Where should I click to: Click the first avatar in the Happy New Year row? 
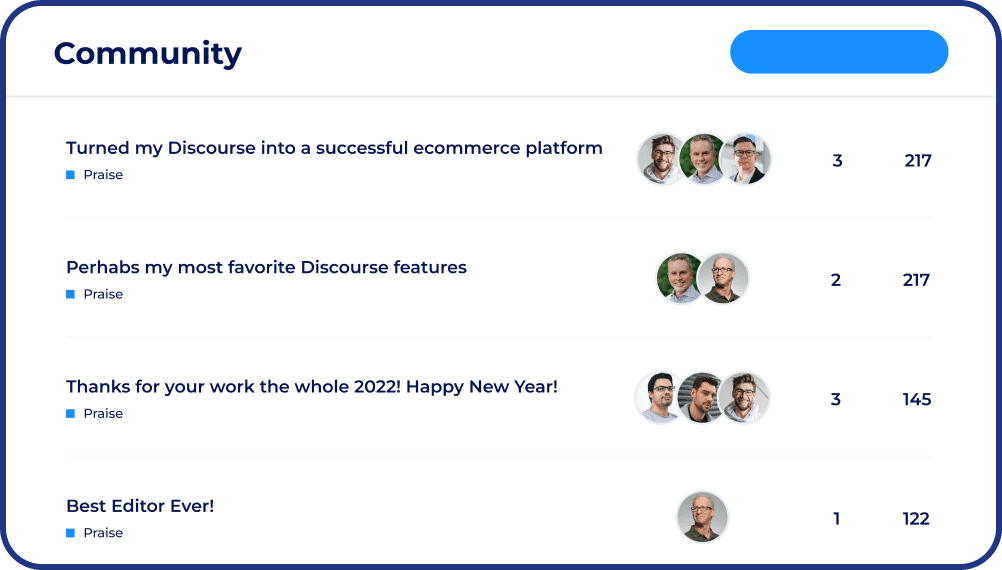coord(659,398)
